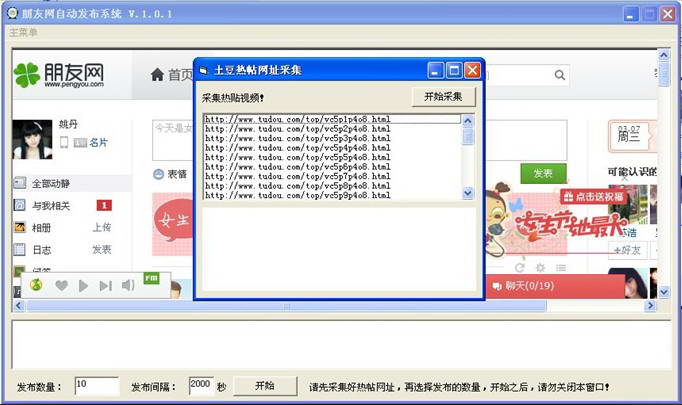682x405 pixels.
Task: Mute the music player's speaker icon
Action: point(128,285)
